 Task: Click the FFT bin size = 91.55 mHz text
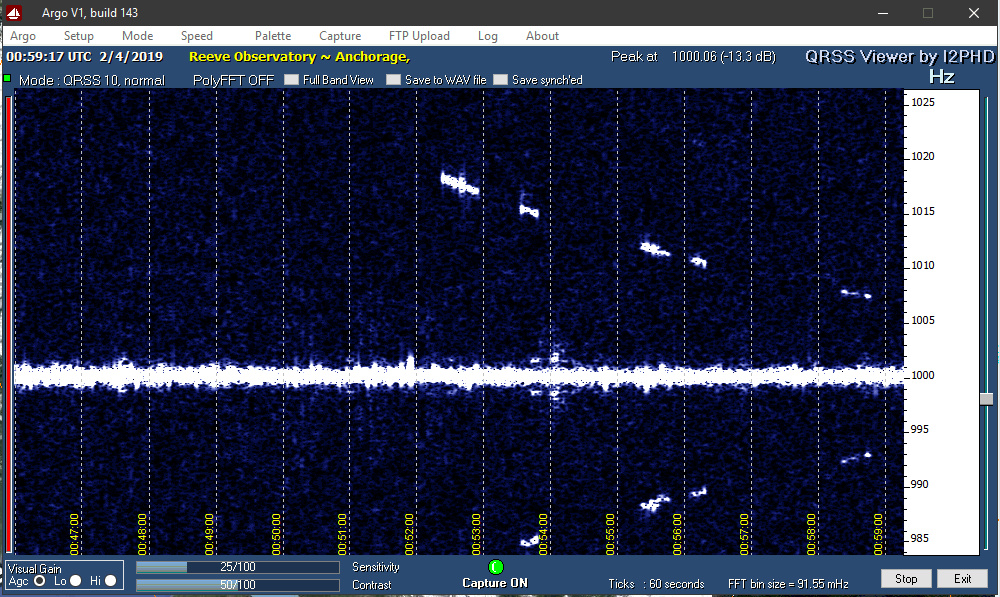(x=788, y=584)
